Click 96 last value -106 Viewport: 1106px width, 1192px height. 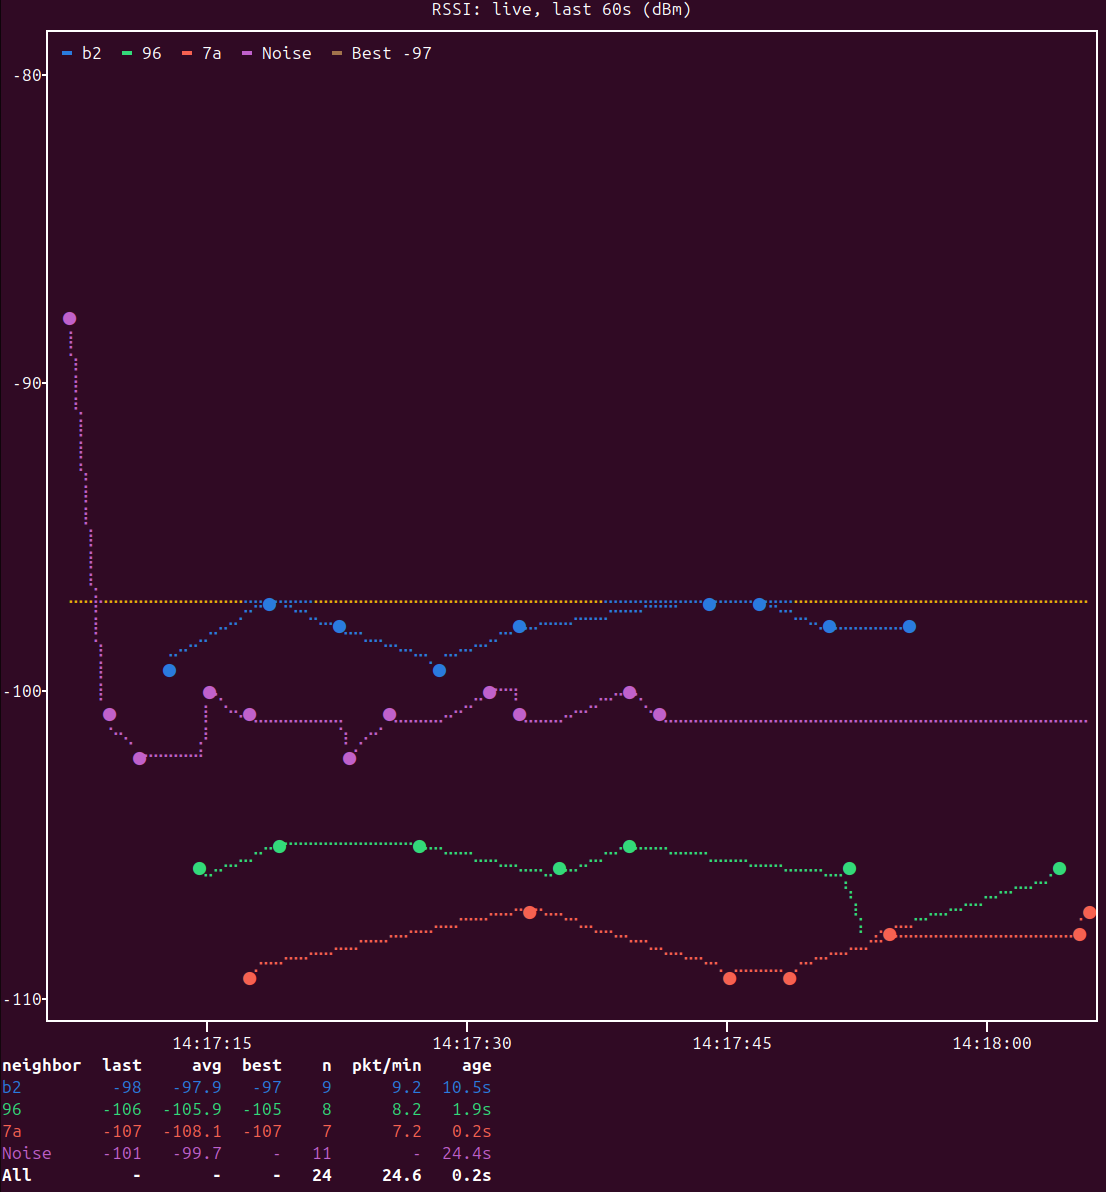click(122, 1109)
